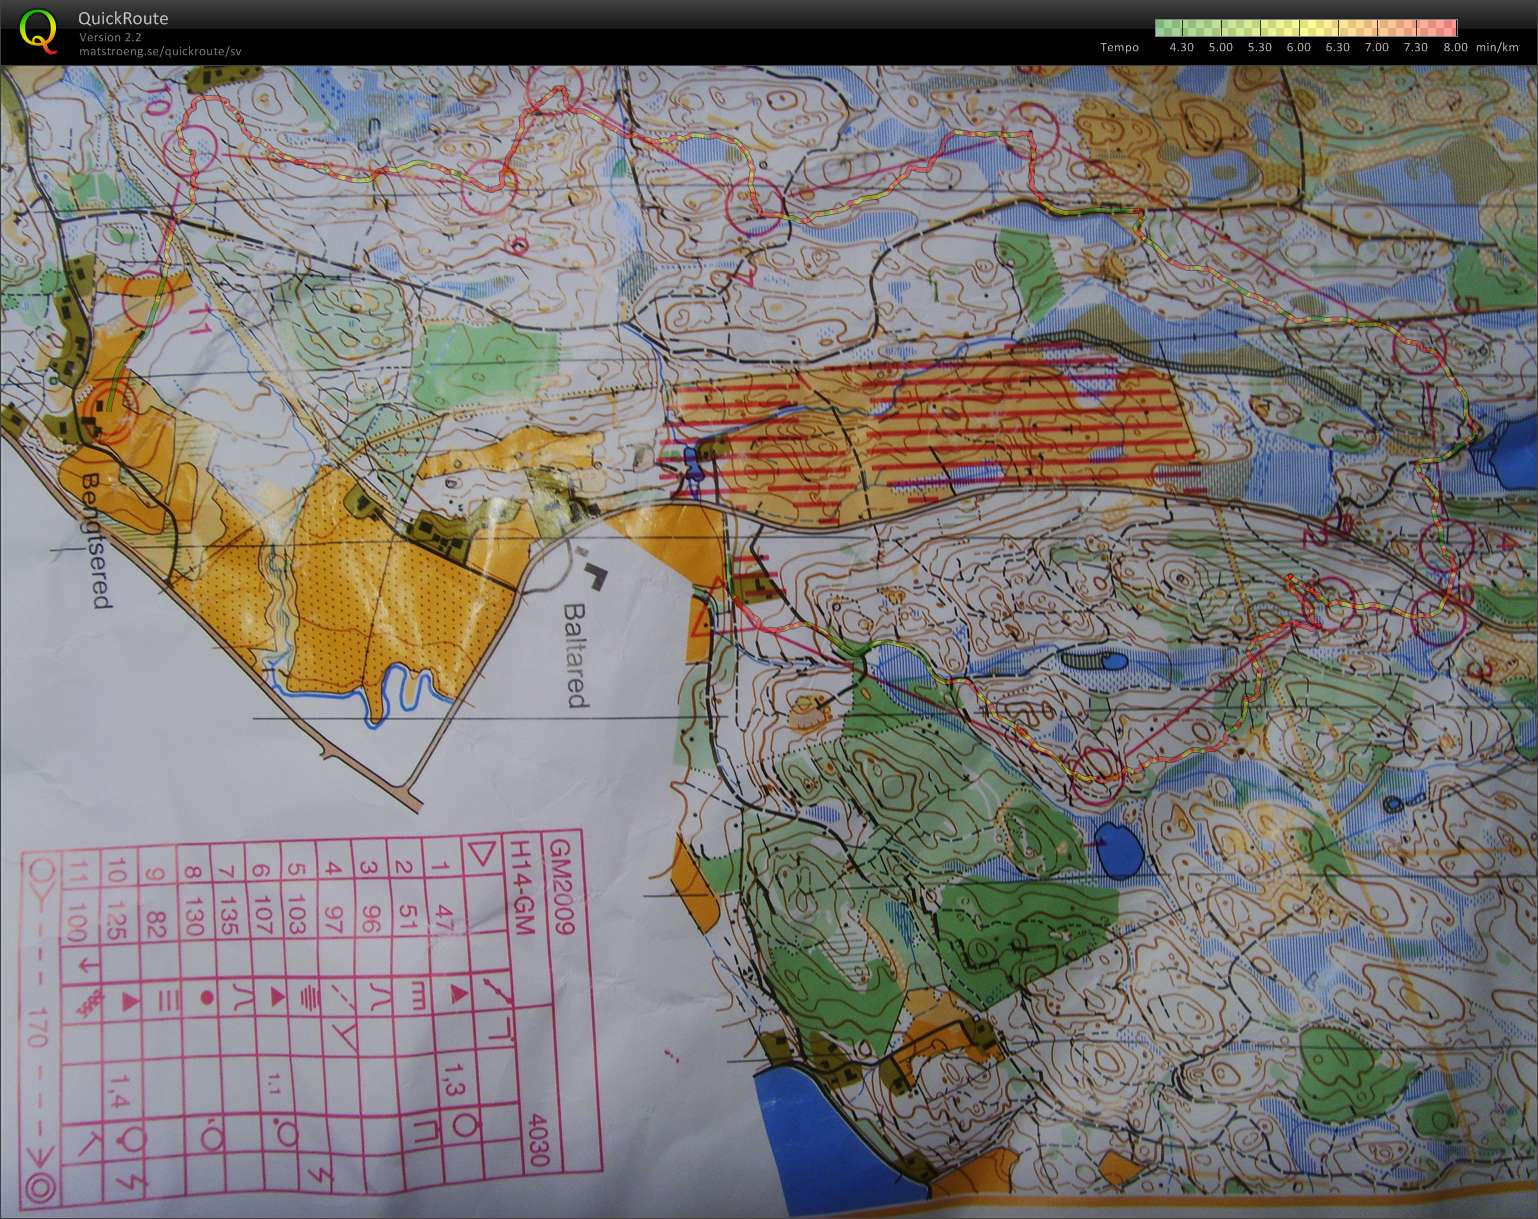This screenshot has width=1538, height=1219.
Task: Click the Tempo legend label
Action: point(1119,47)
